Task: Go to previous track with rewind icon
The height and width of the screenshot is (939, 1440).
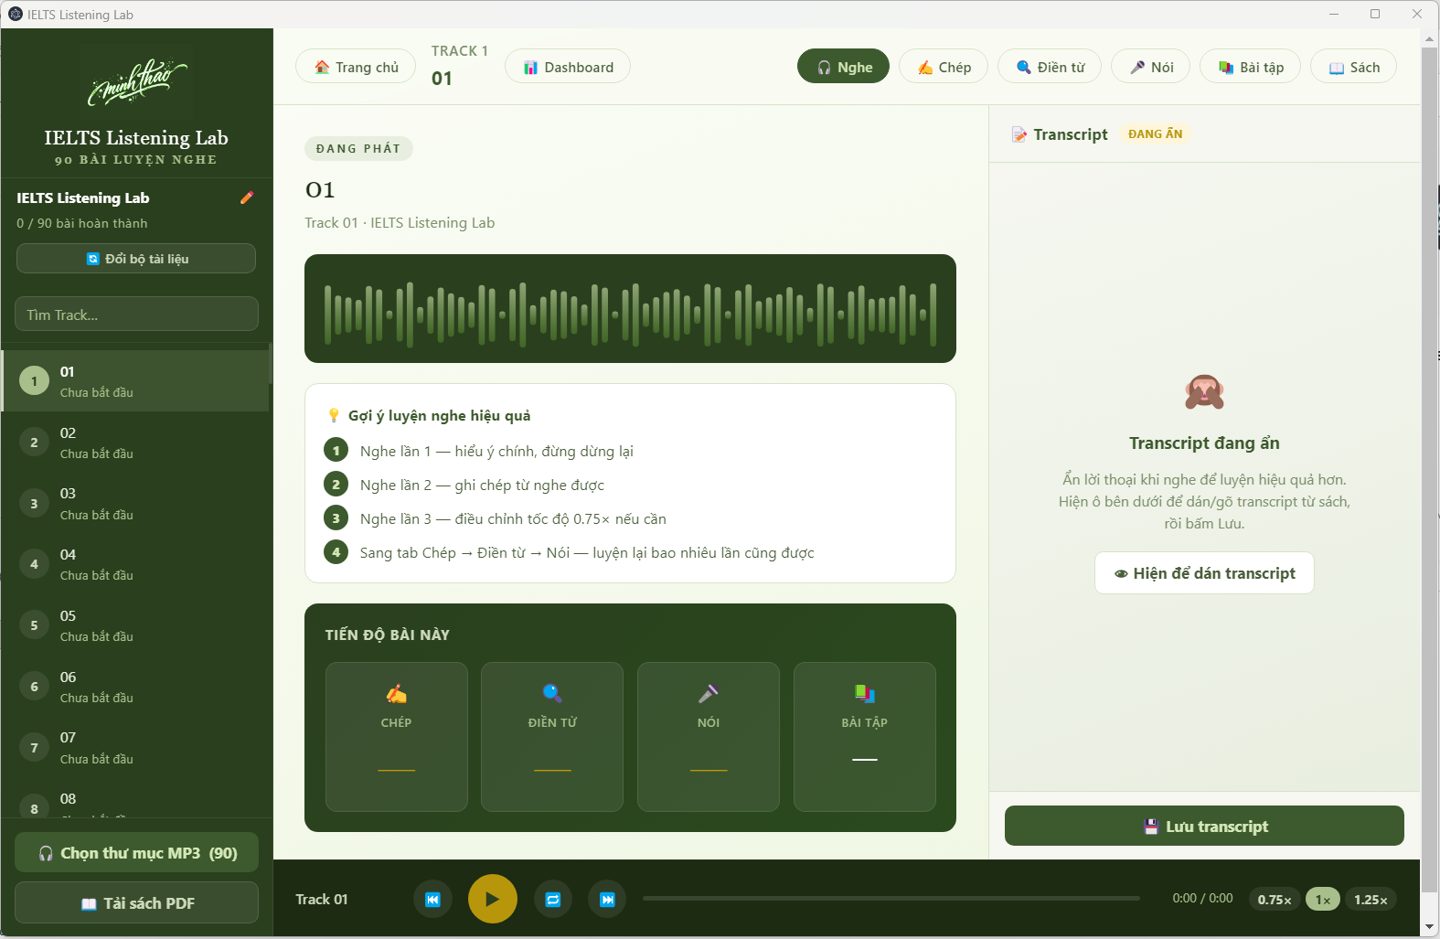Action: pos(432,899)
